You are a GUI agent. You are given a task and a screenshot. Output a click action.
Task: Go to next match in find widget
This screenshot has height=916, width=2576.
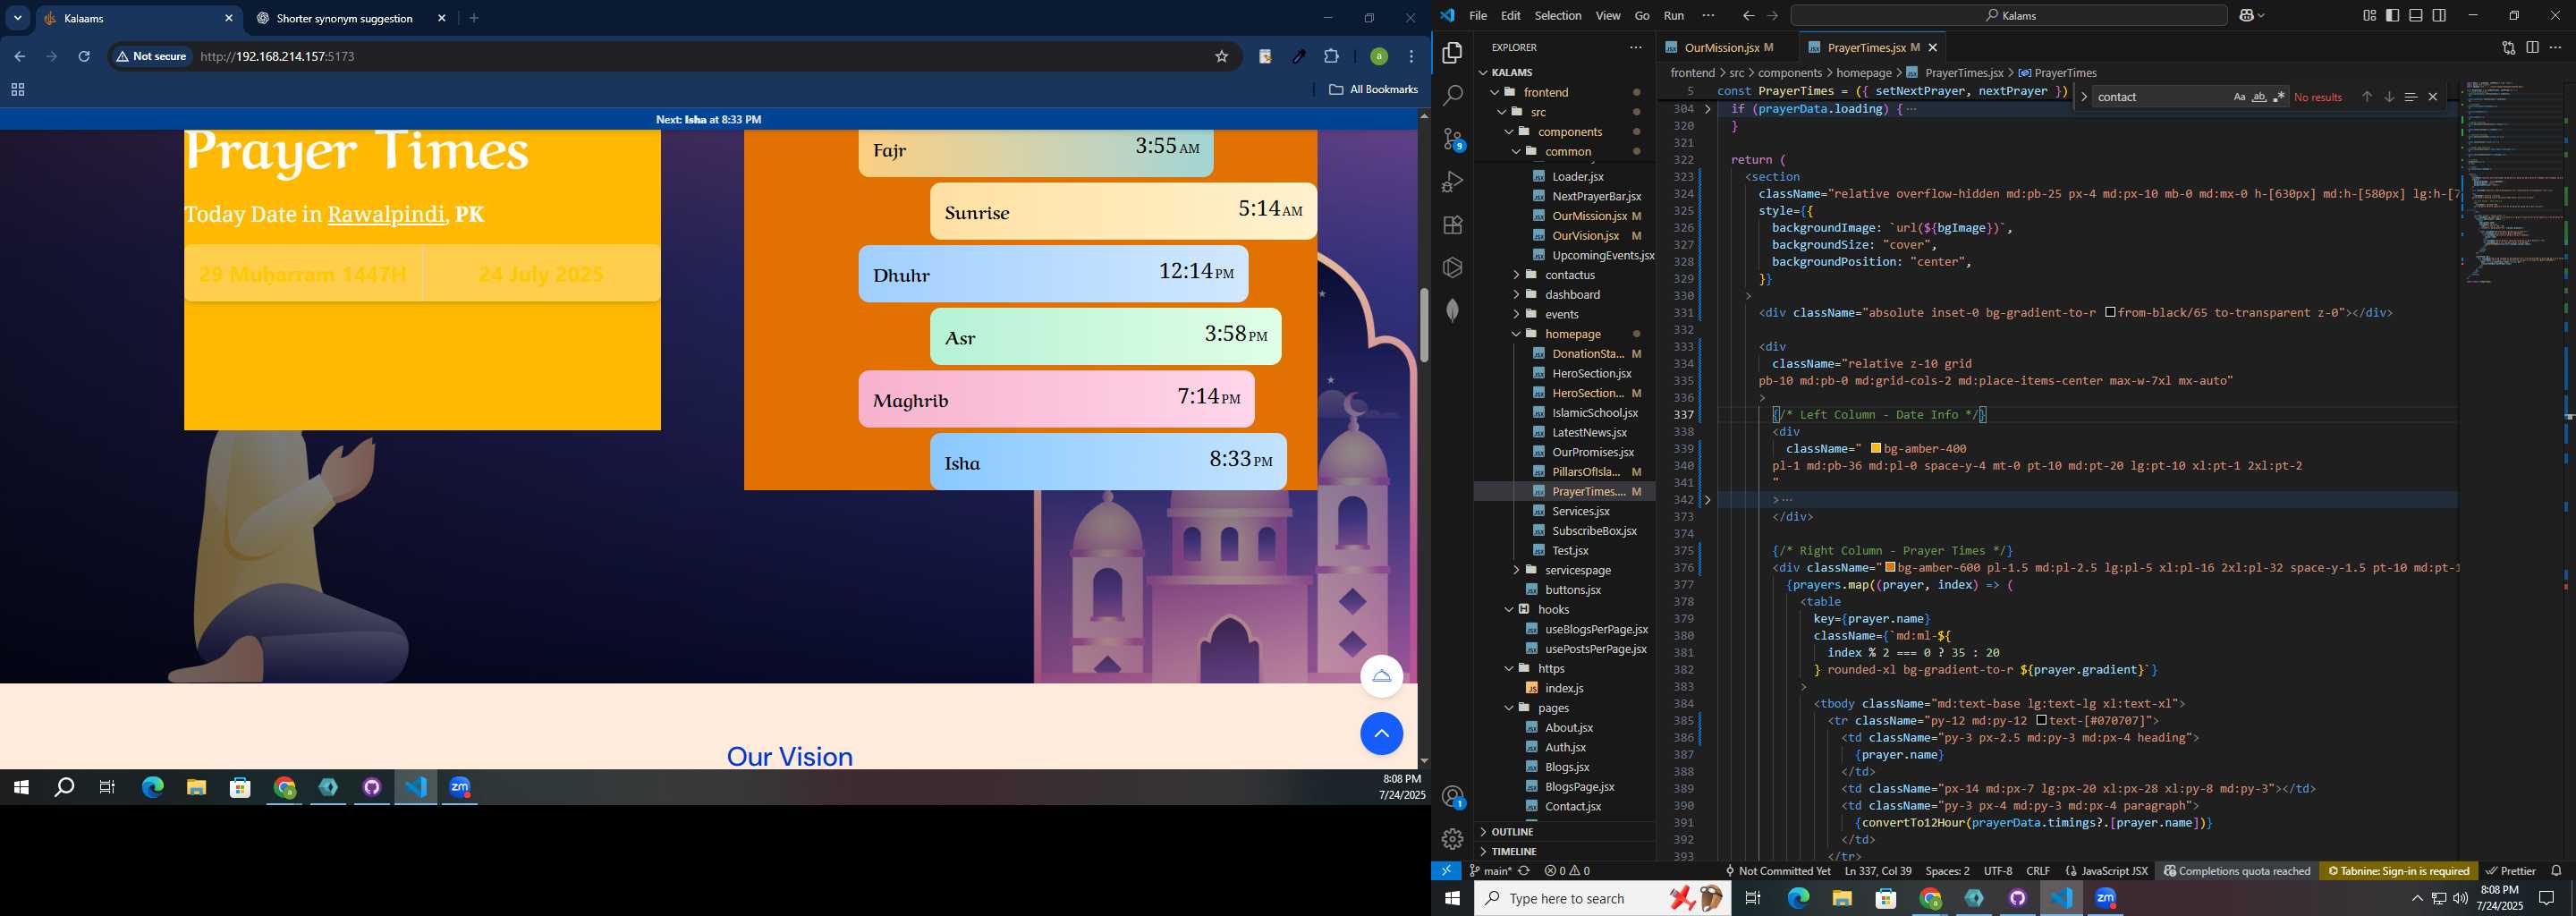(2389, 97)
